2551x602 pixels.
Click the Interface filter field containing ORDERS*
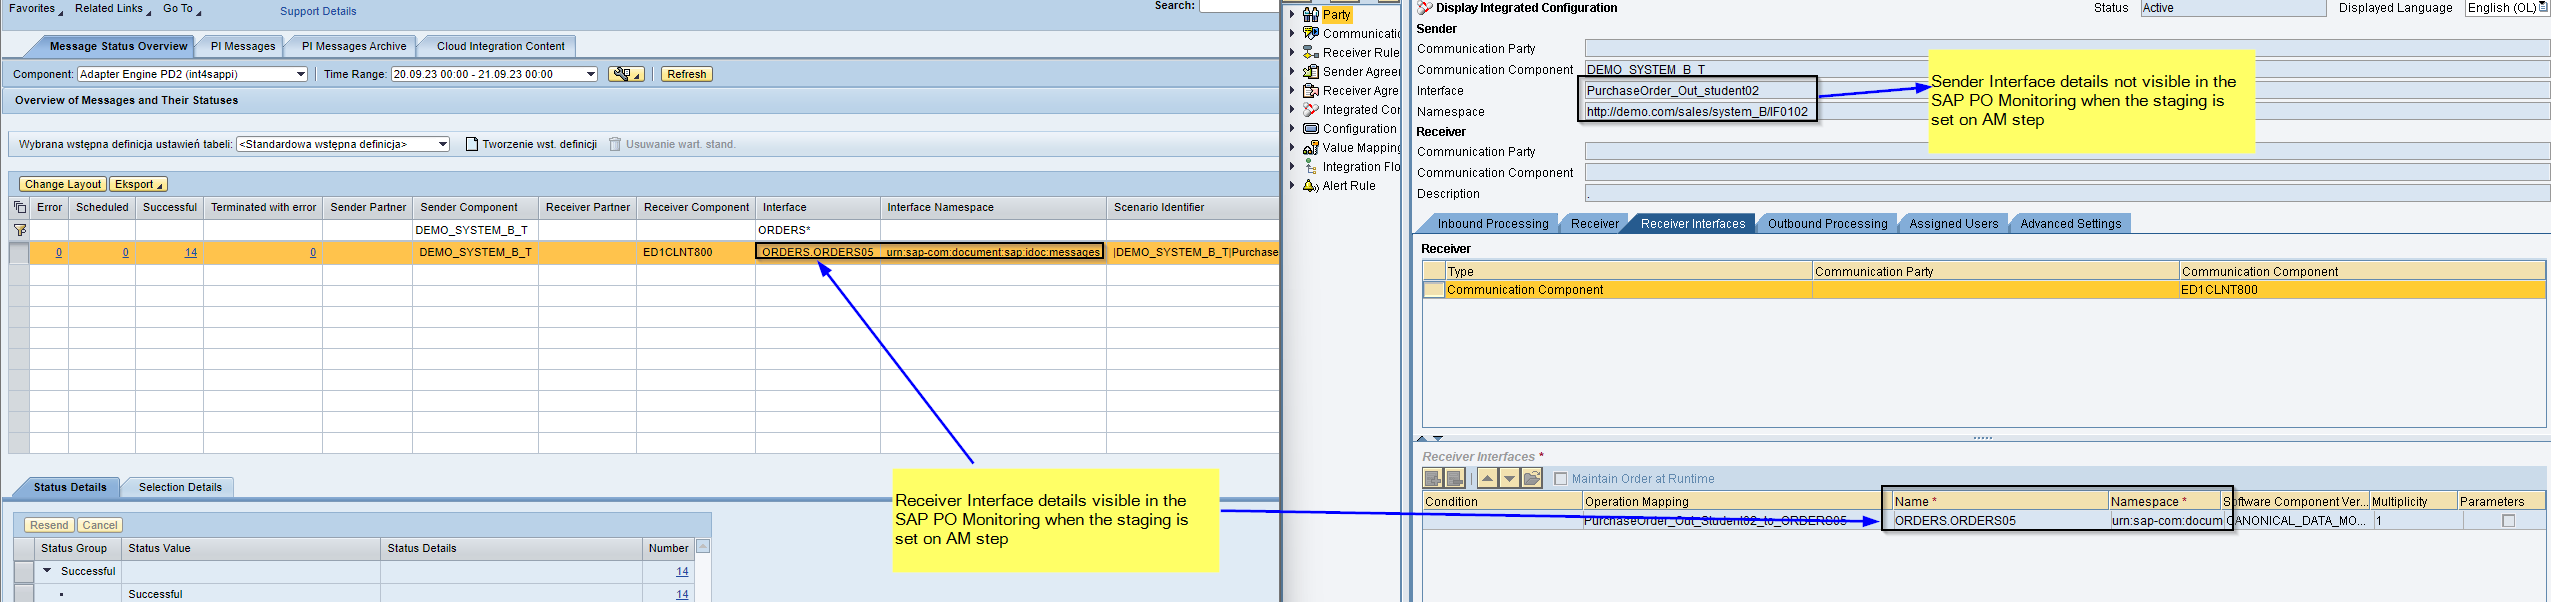point(816,230)
